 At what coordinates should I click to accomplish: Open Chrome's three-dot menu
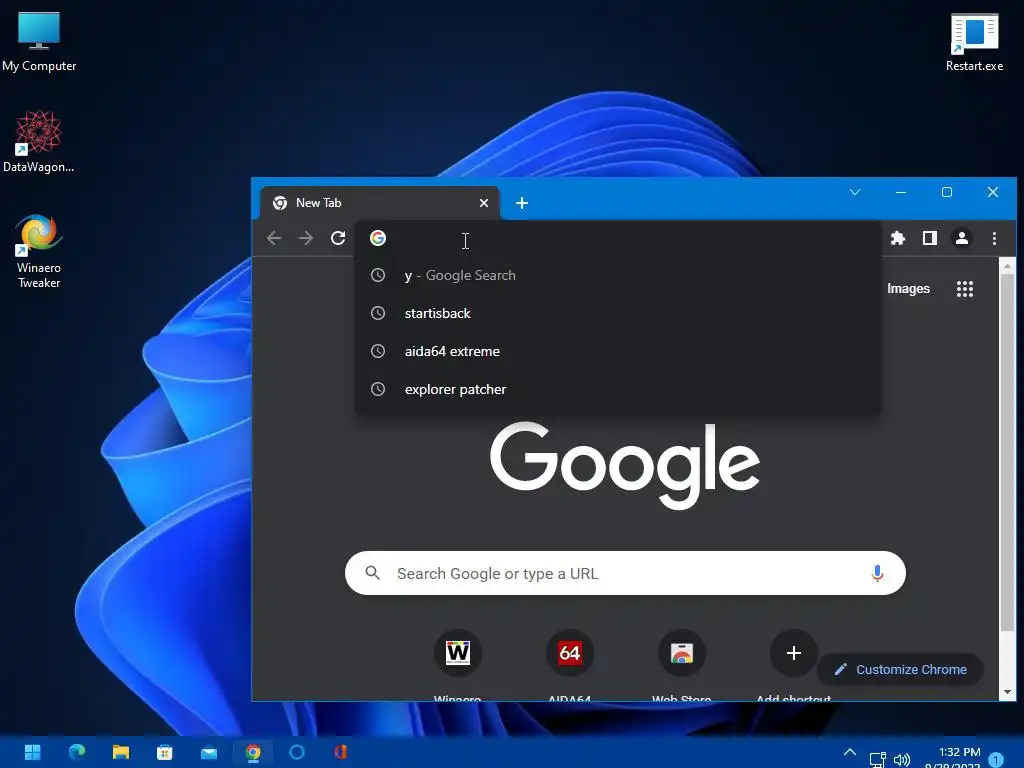click(994, 238)
